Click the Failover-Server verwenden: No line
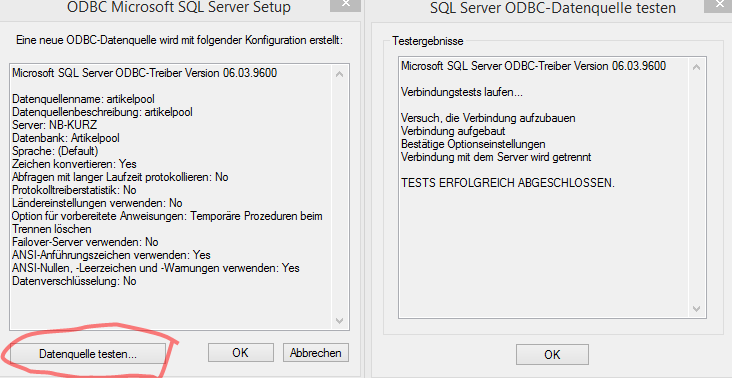This screenshot has width=732, height=378. point(85,242)
